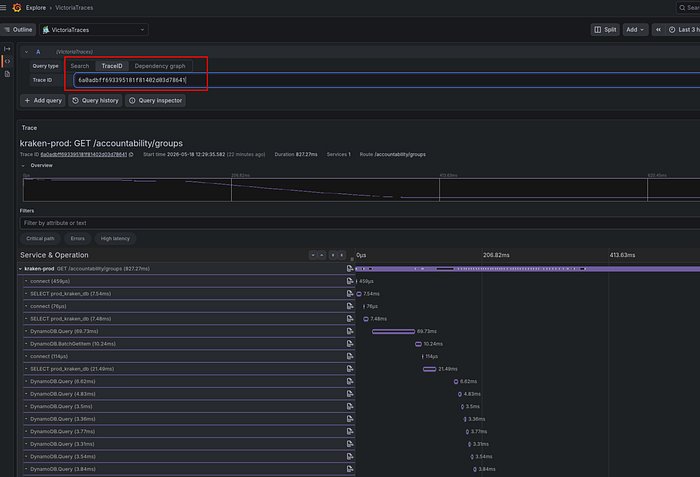Open Query history
Image resolution: width=700 pixels, height=477 pixels.
pos(95,100)
